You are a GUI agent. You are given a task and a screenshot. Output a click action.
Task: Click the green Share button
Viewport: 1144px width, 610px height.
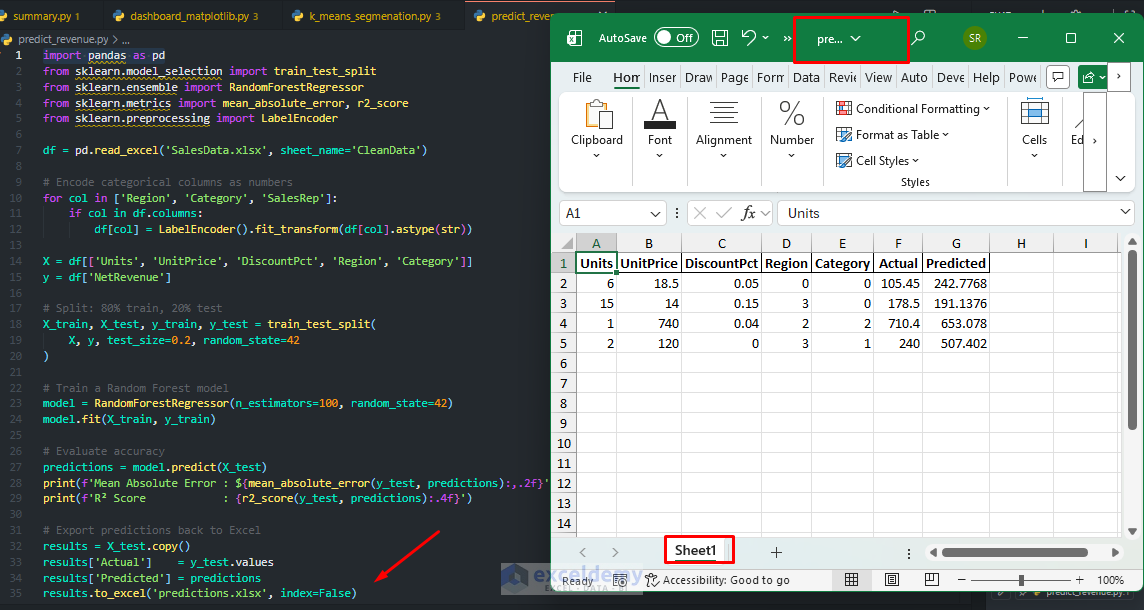tap(1092, 77)
